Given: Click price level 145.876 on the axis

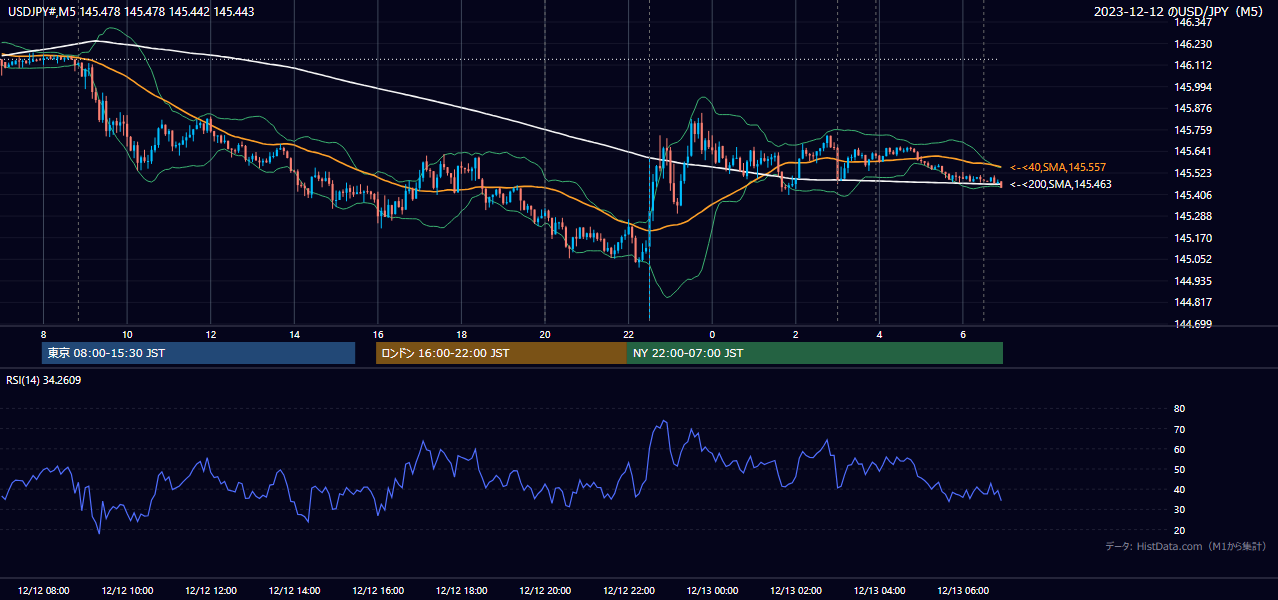Looking at the screenshot, I should 1194,108.
